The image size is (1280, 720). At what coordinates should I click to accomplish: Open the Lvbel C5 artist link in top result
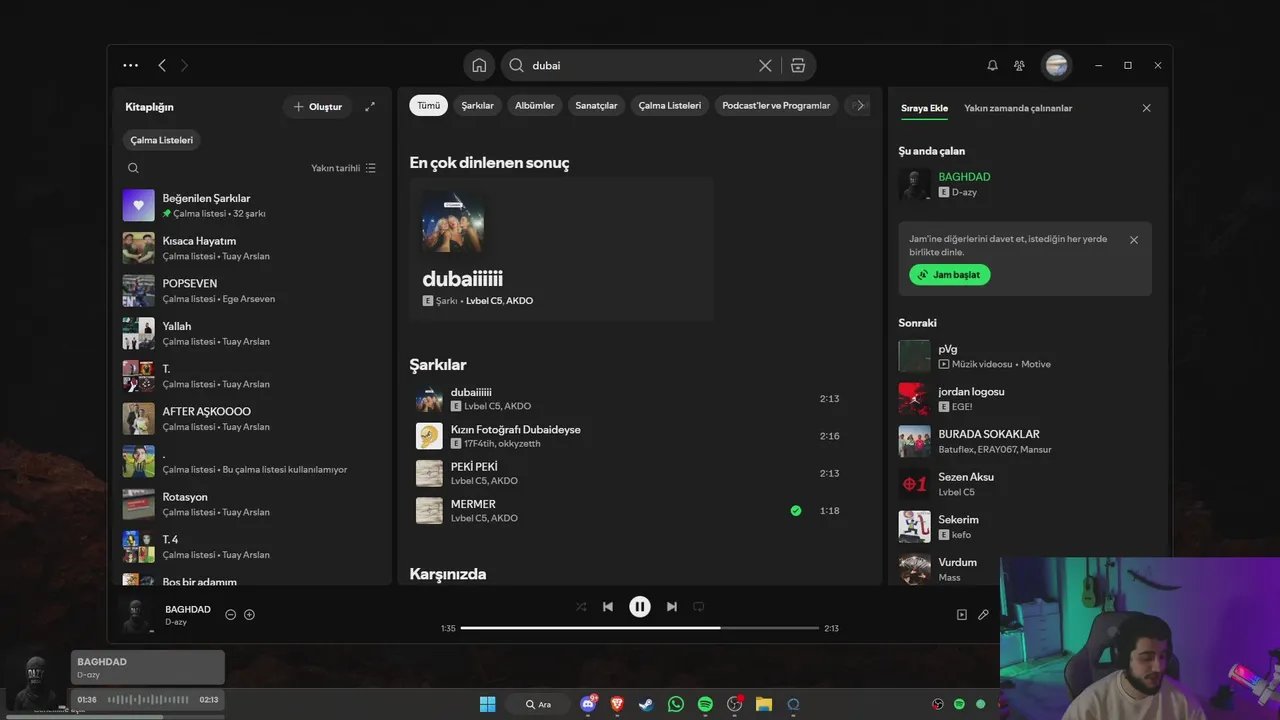tap(484, 301)
